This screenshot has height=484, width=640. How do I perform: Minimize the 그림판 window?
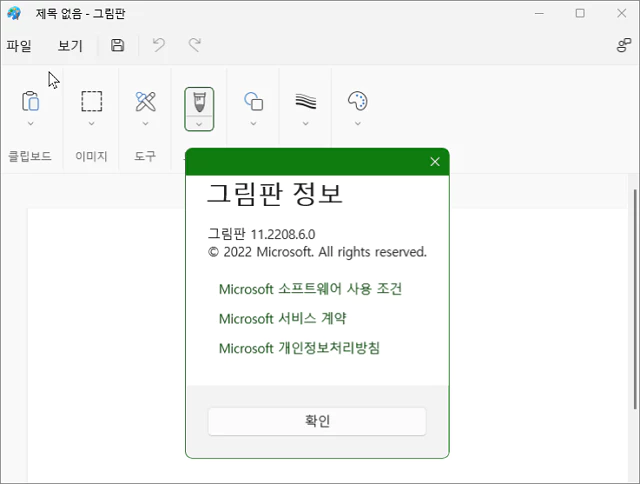coord(539,13)
